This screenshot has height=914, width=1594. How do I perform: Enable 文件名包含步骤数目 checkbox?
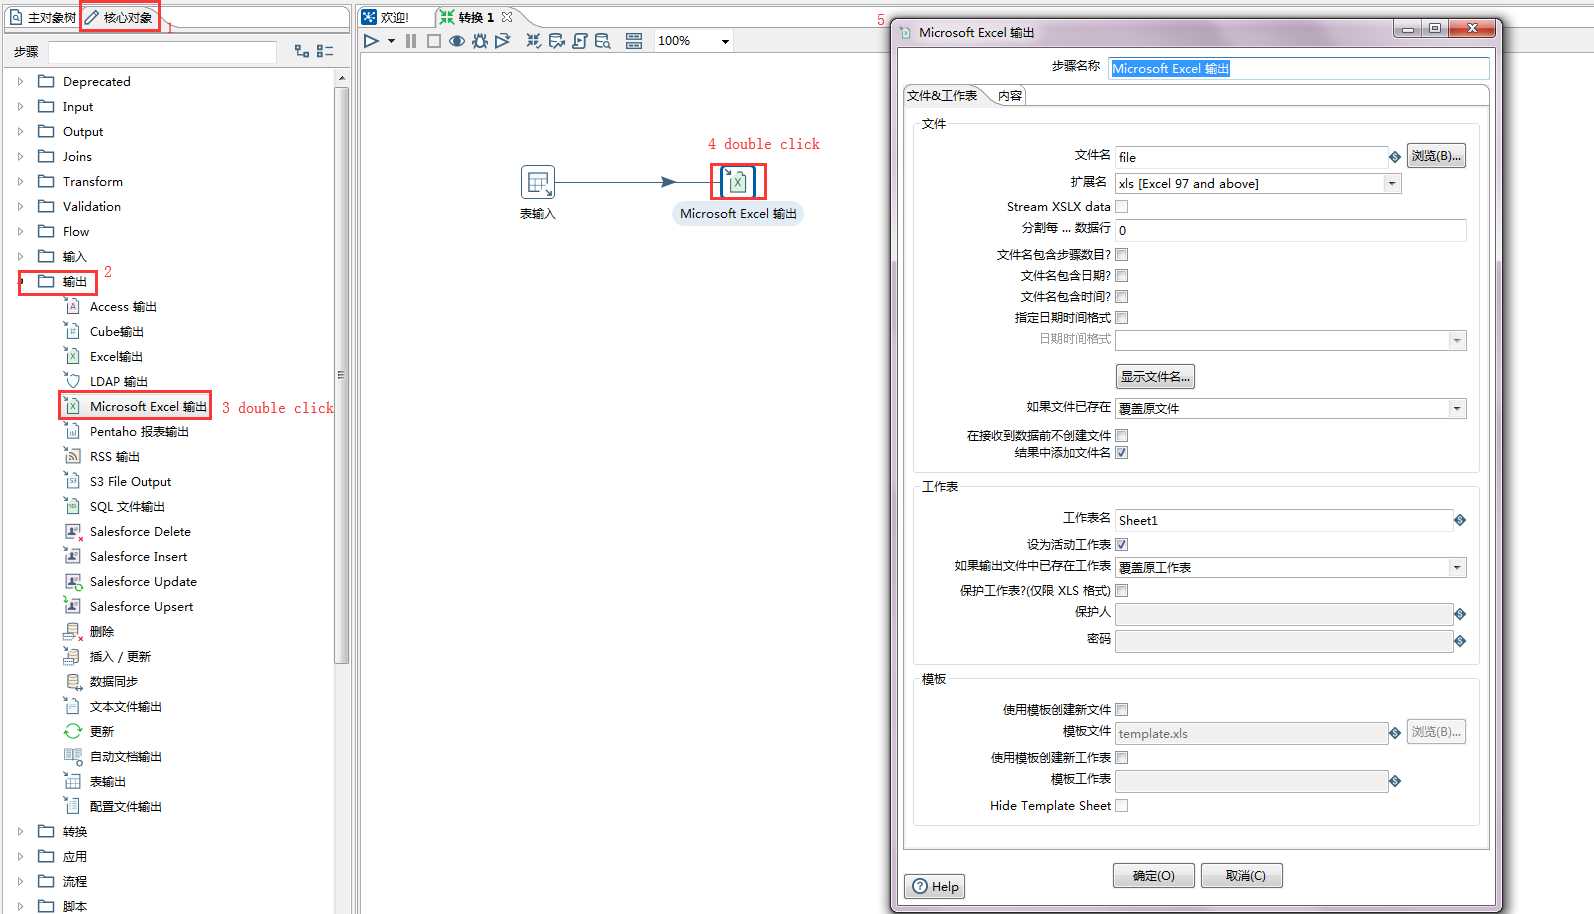pos(1122,255)
